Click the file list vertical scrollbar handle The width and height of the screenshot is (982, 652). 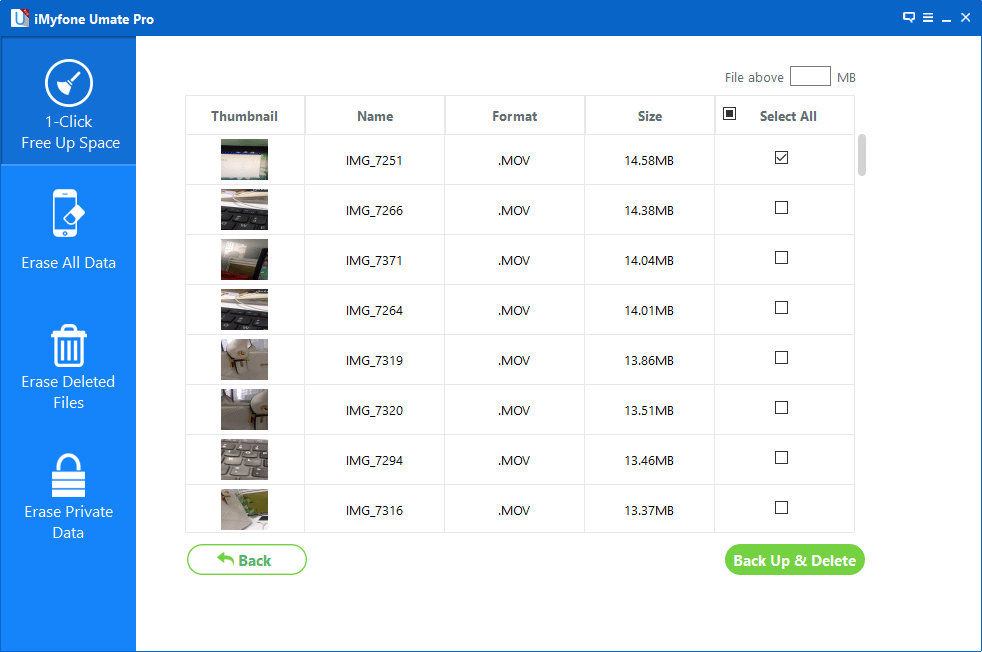[x=862, y=155]
